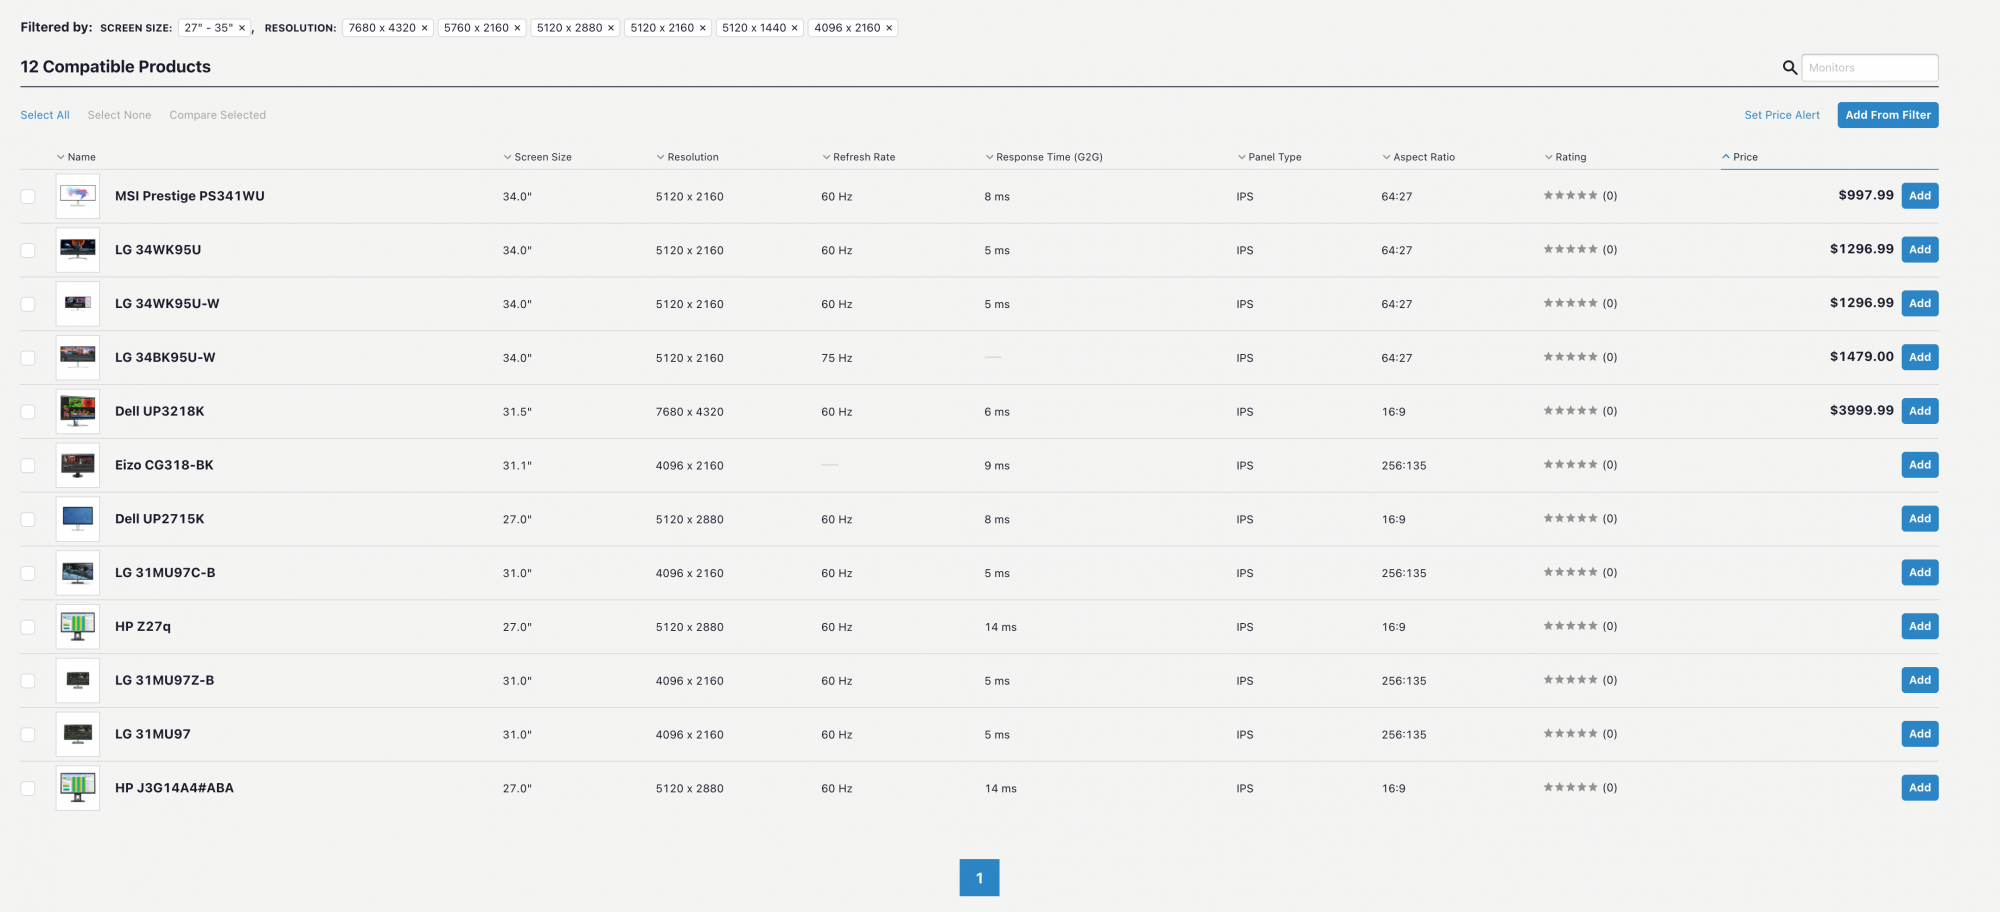
Task: Click the $3999.99 price text
Action: click(1861, 411)
